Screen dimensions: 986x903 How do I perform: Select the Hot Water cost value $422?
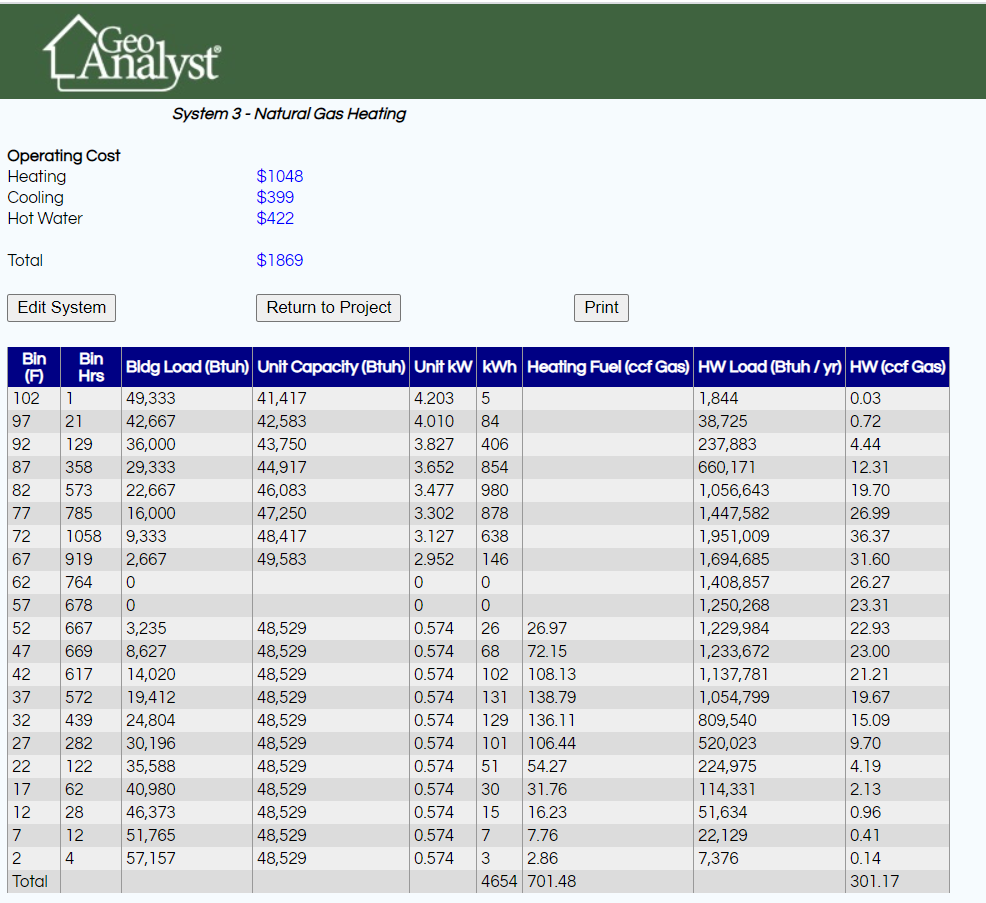pyautogui.click(x=275, y=218)
